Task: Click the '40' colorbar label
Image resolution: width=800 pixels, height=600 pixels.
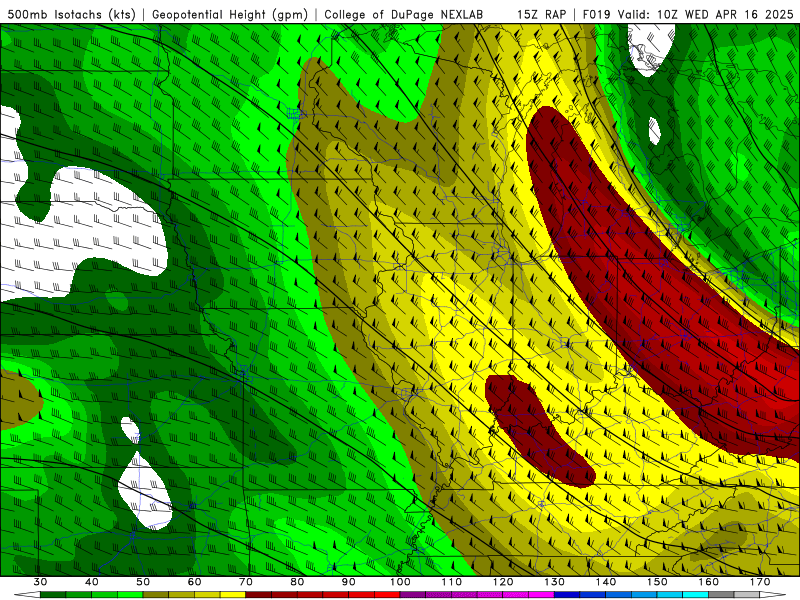Action: click(x=92, y=582)
